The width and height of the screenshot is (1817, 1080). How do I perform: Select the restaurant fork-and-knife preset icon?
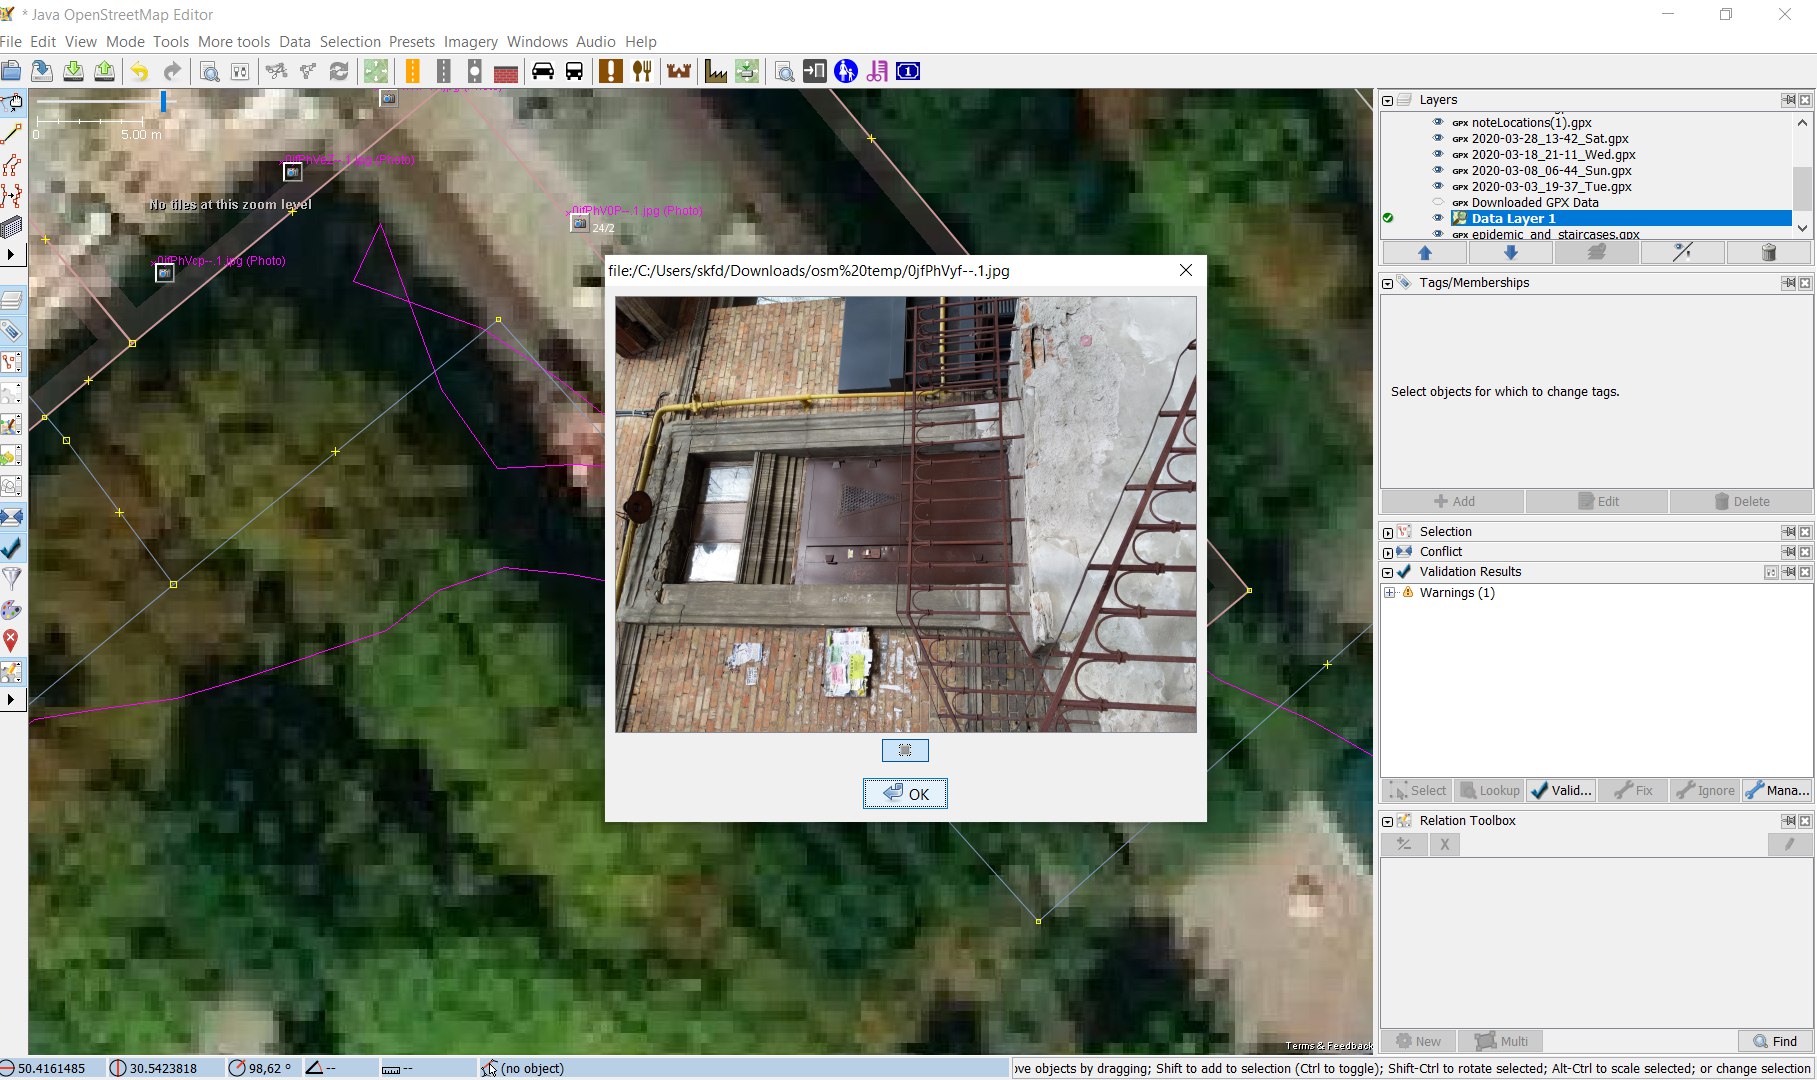(x=642, y=71)
